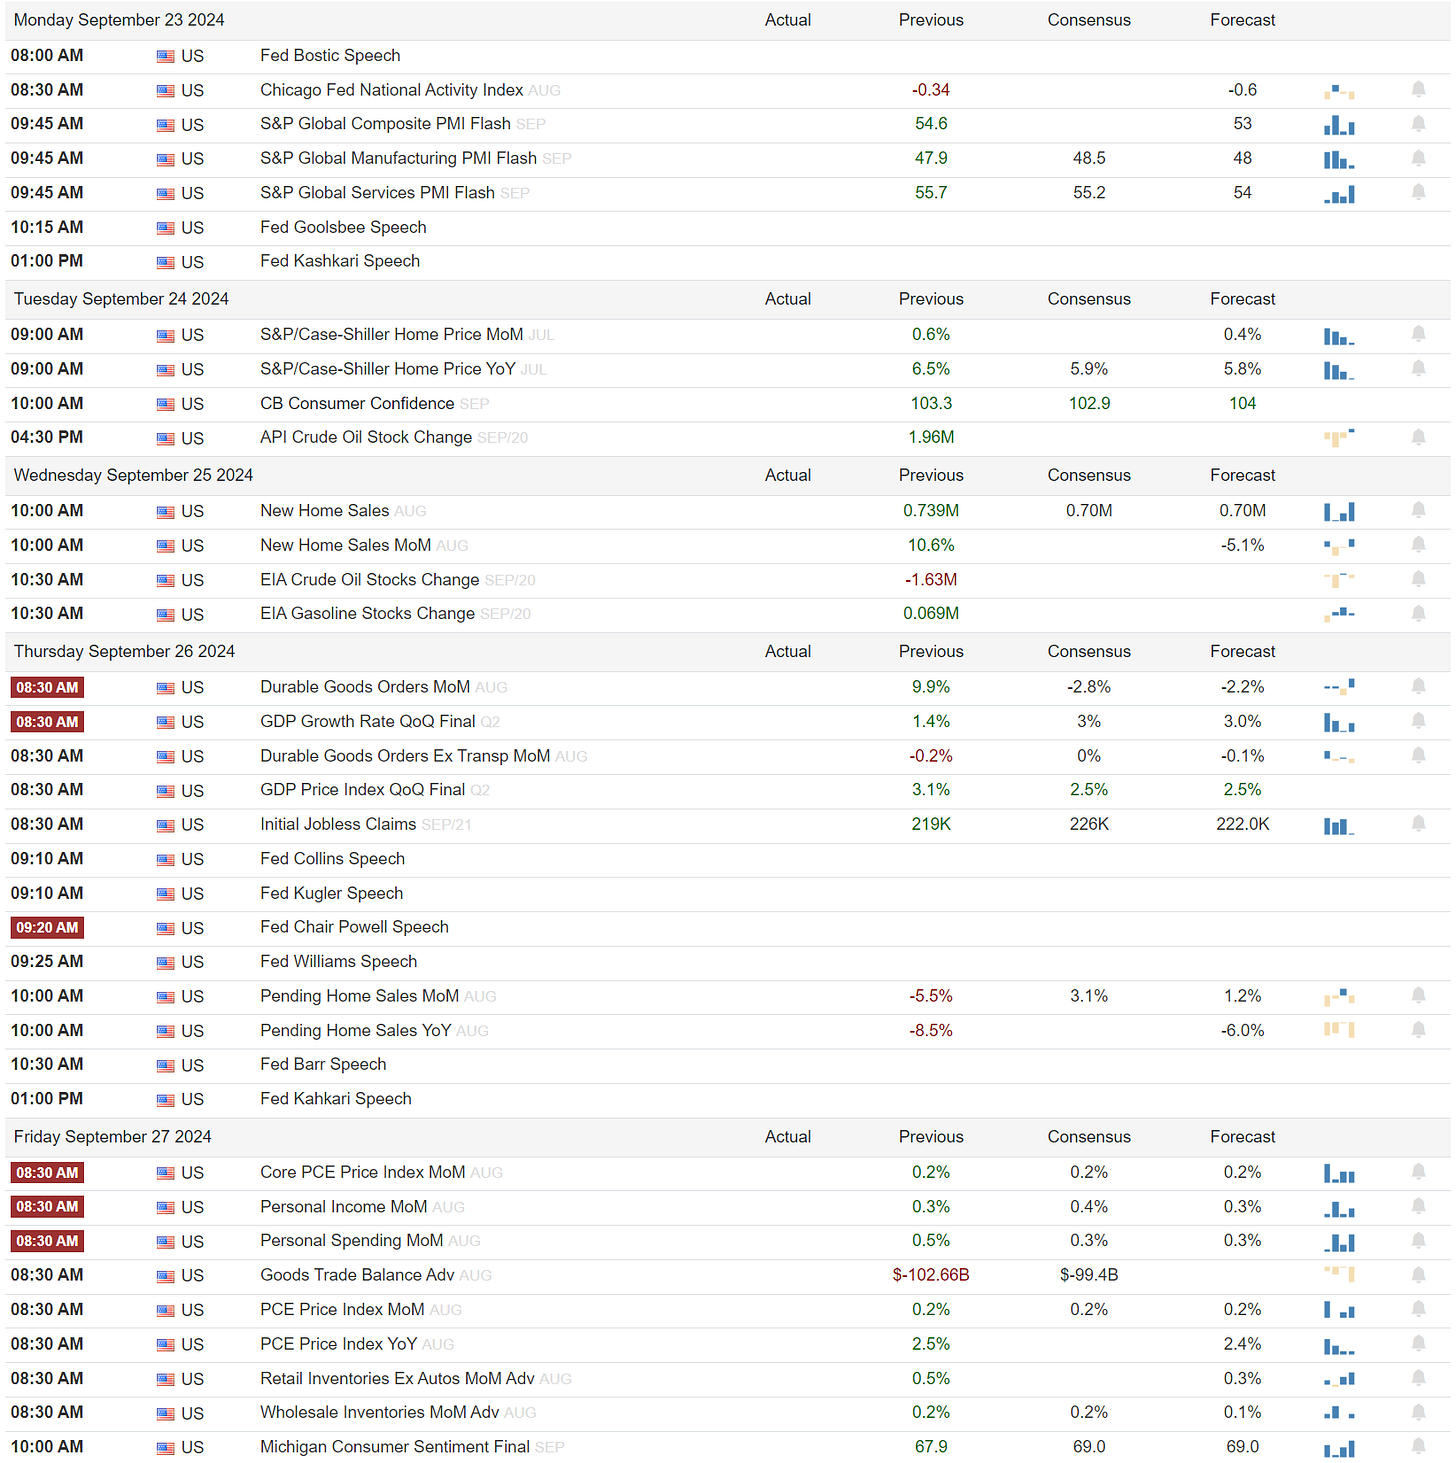The height and width of the screenshot is (1463, 1456).
Task: Click the Wednesday September 25 2024 date header
Action: pos(133,475)
